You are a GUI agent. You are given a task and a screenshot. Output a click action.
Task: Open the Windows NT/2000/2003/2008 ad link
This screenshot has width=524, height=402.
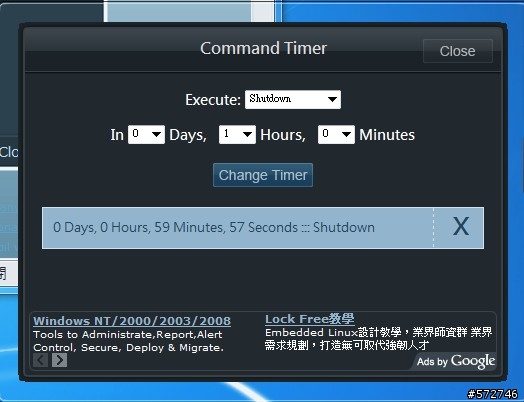click(132, 321)
